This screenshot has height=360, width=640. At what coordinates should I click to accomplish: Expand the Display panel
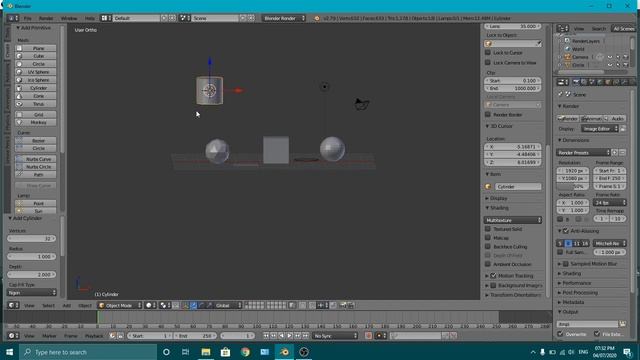tap(497, 198)
